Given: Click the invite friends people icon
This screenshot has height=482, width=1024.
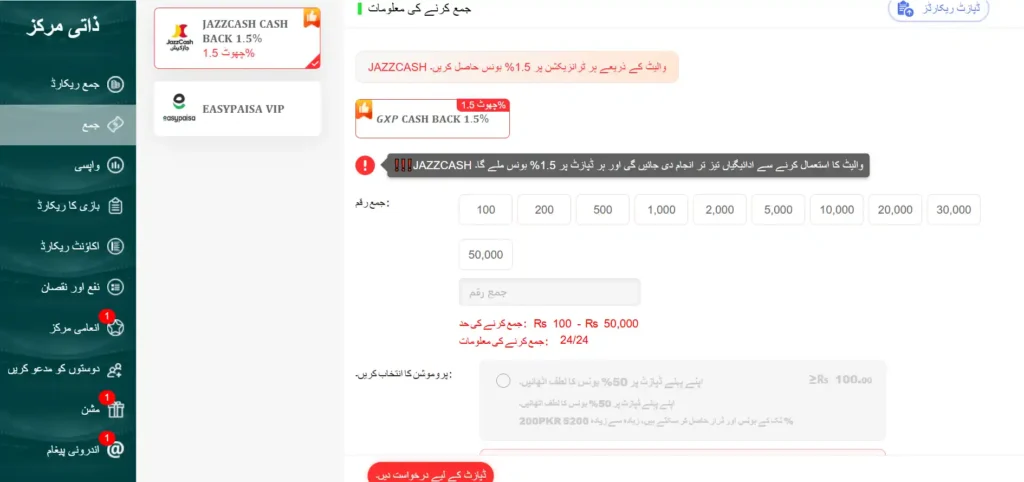Looking at the screenshot, I should 115,369.
